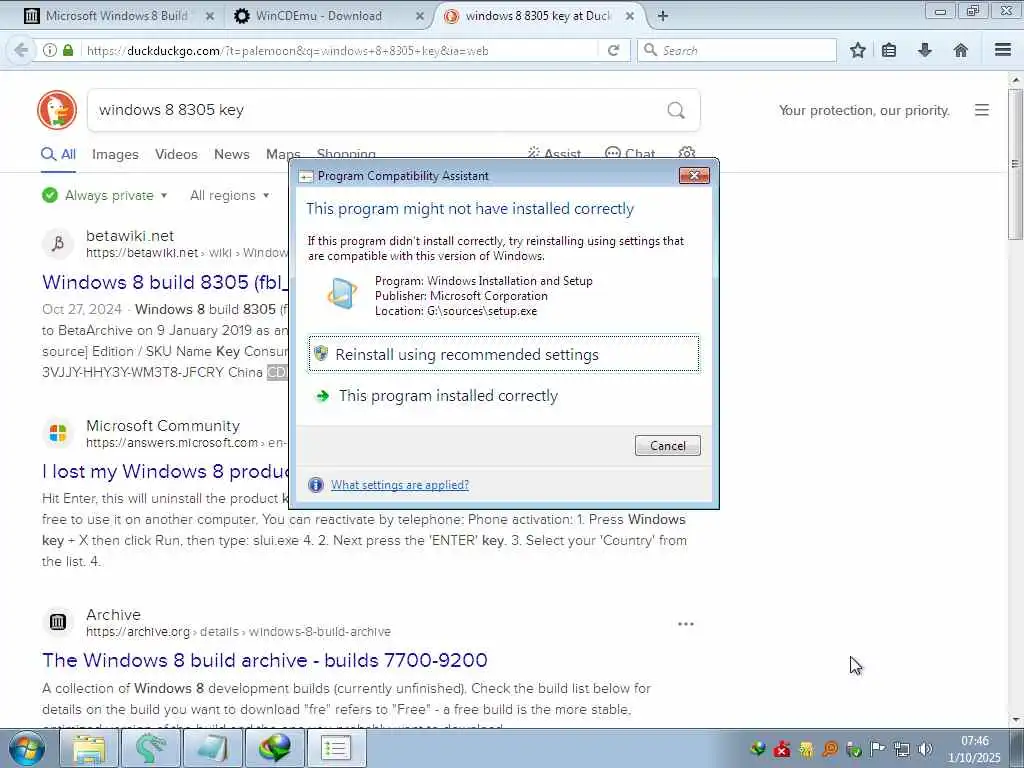Click the network tray icon
Image resolution: width=1024 pixels, height=768 pixels.
tap(902, 749)
